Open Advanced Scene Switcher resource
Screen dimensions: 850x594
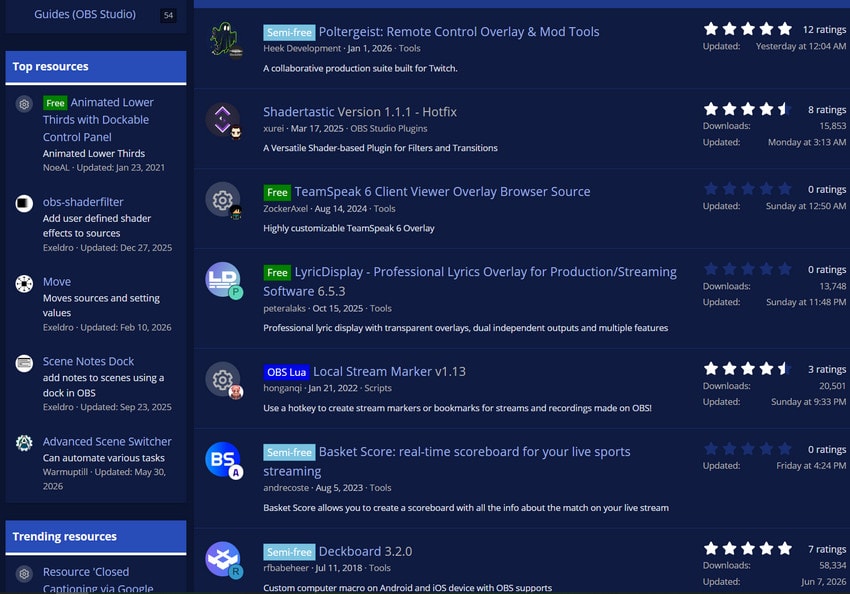click(107, 442)
